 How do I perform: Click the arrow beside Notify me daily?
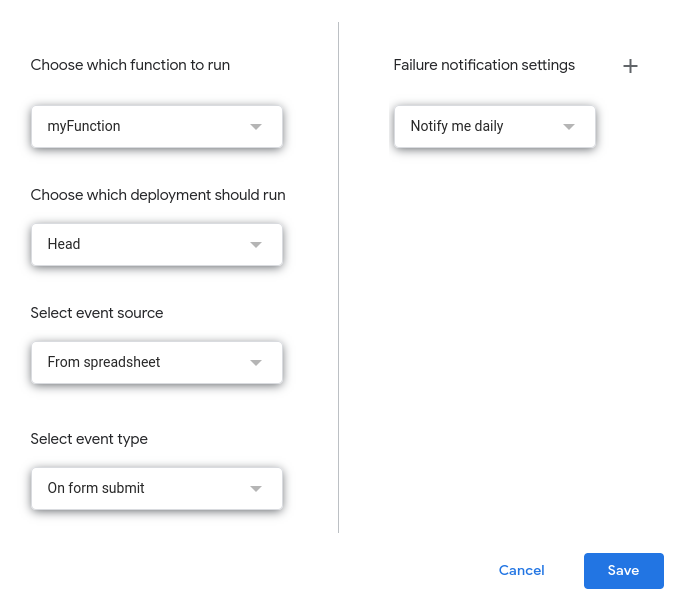point(569,127)
